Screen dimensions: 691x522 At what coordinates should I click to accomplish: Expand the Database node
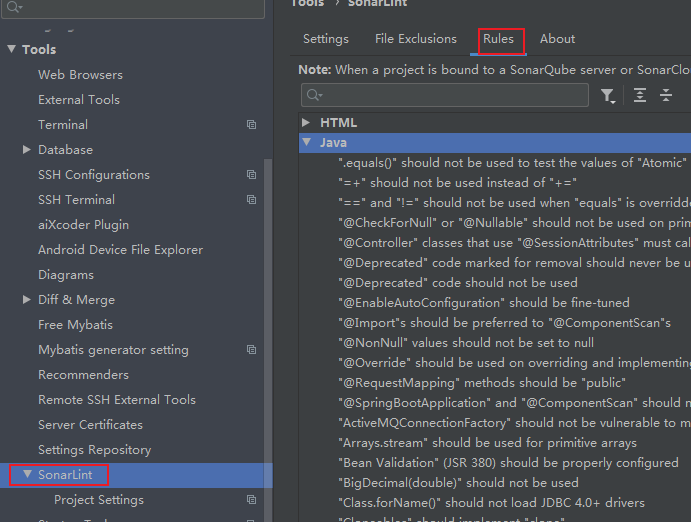click(x=27, y=150)
